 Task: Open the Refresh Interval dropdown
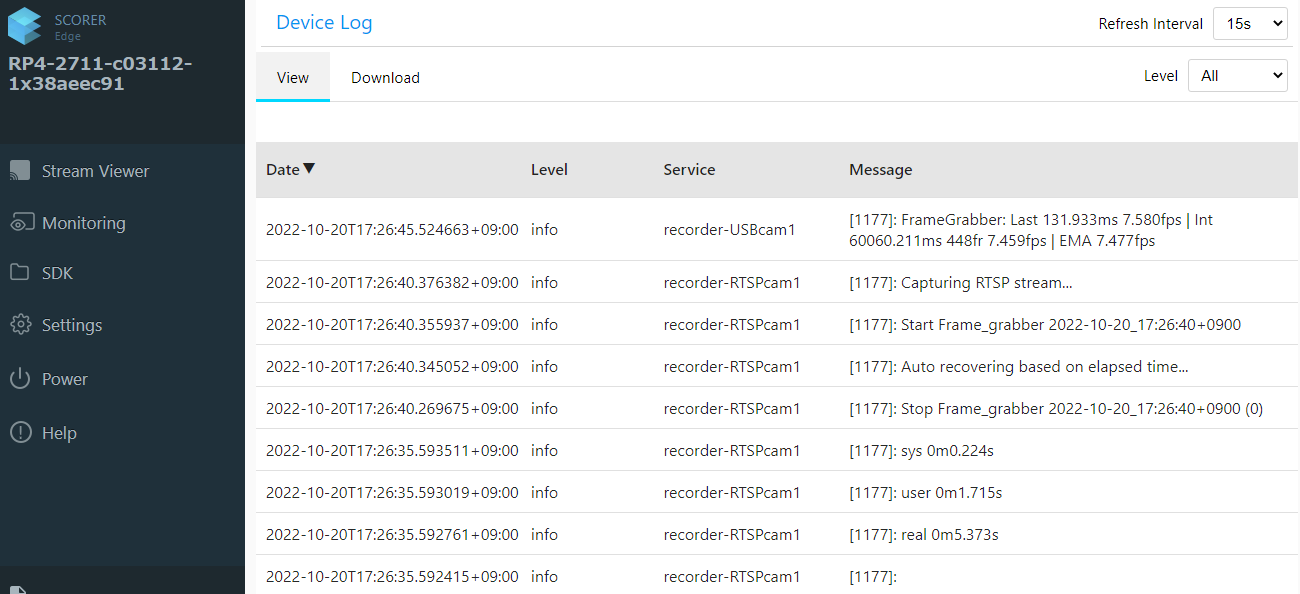1249,24
